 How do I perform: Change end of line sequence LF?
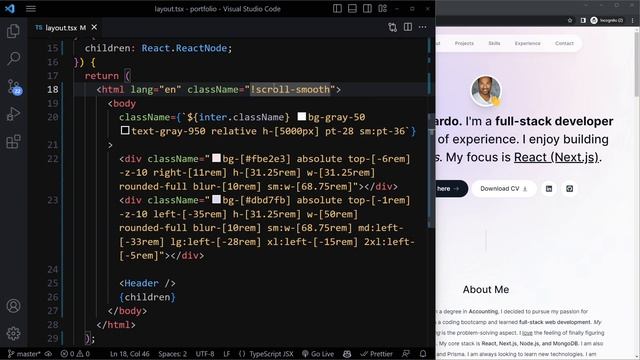227,354
